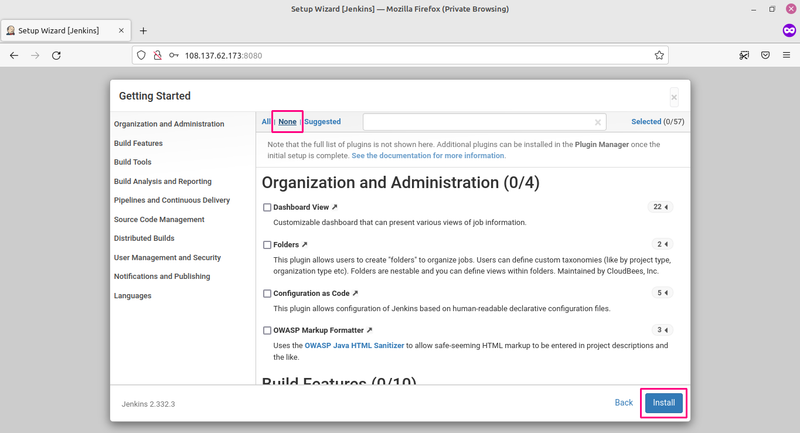
Task: Expand OWASP Markup Formatter dependencies badge 3
Action: (662, 329)
